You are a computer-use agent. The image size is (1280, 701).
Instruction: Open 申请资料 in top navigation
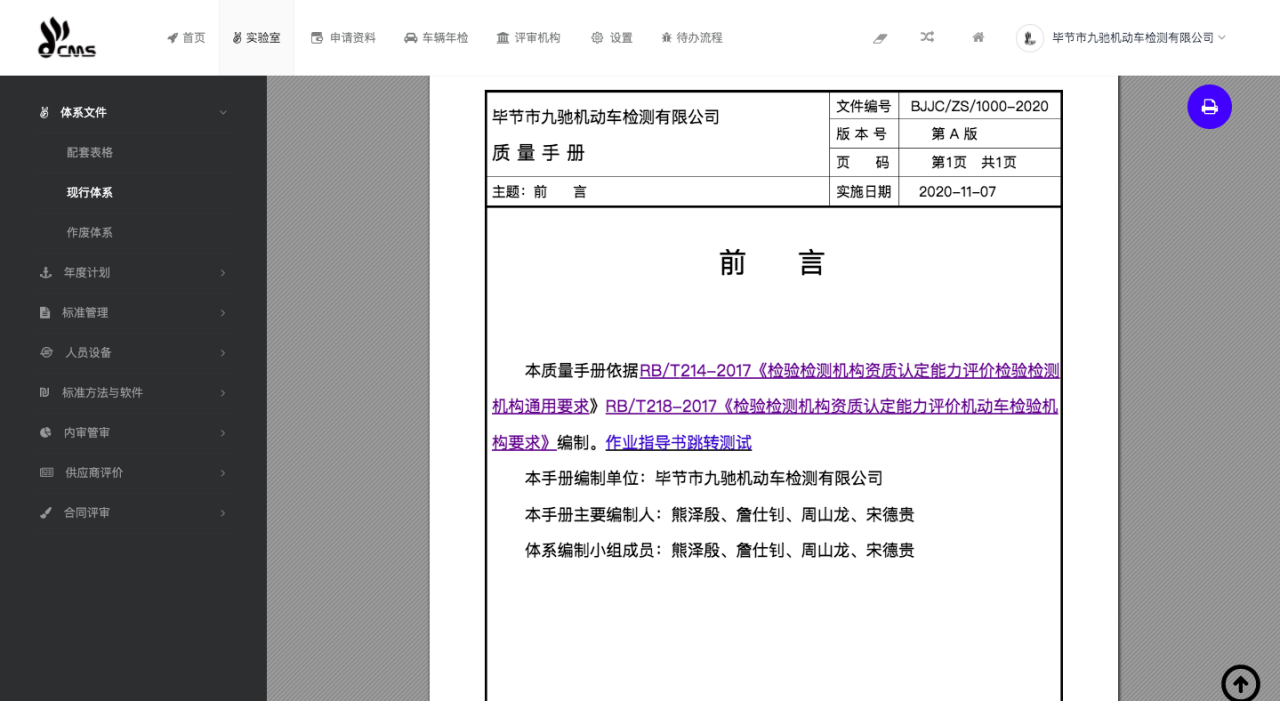343,38
